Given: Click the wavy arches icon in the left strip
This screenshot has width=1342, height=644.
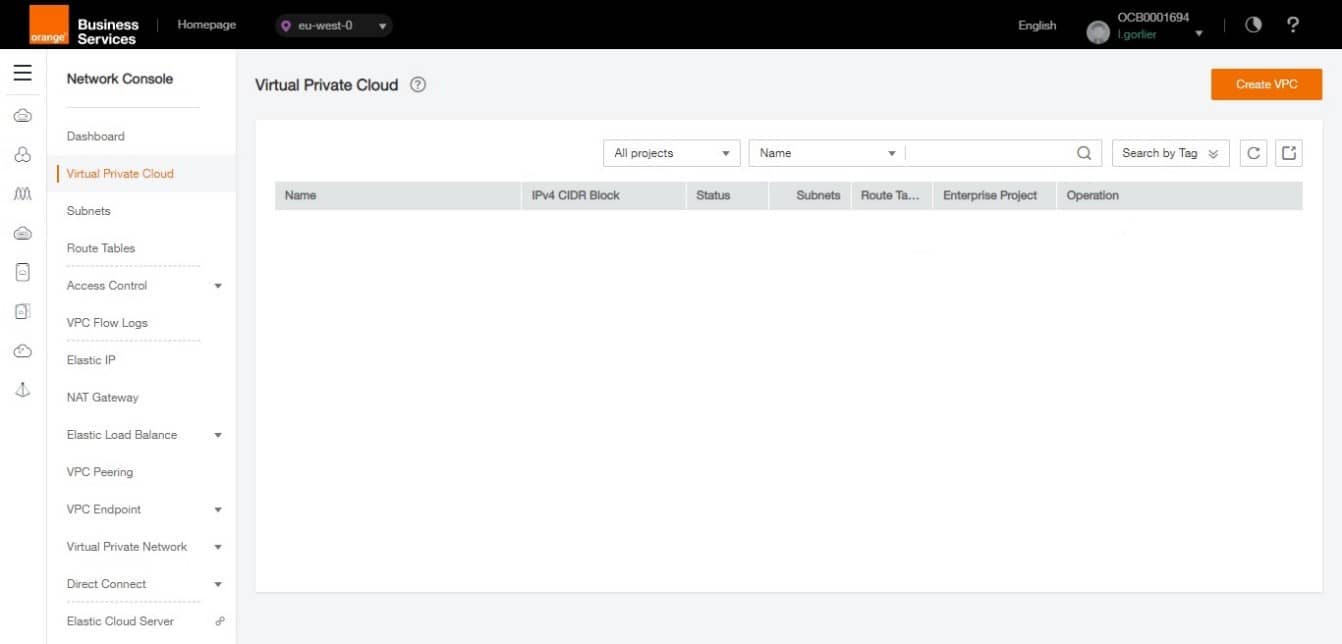Looking at the screenshot, I should [x=23, y=194].
